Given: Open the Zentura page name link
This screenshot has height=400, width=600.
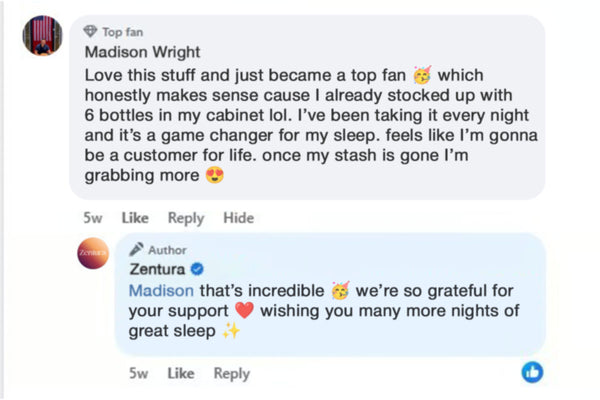Looking at the screenshot, I should tap(159, 269).
